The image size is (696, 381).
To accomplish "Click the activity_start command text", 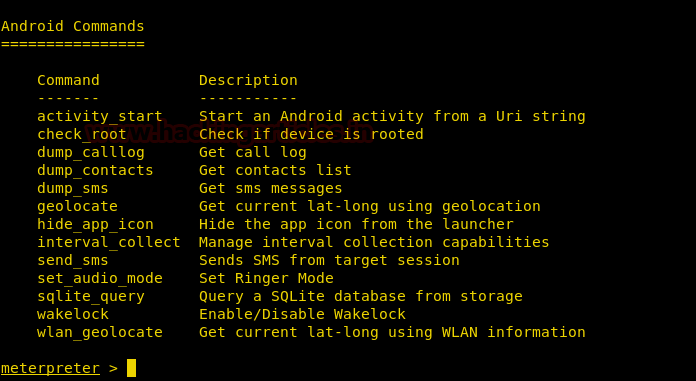I will 100,117.
